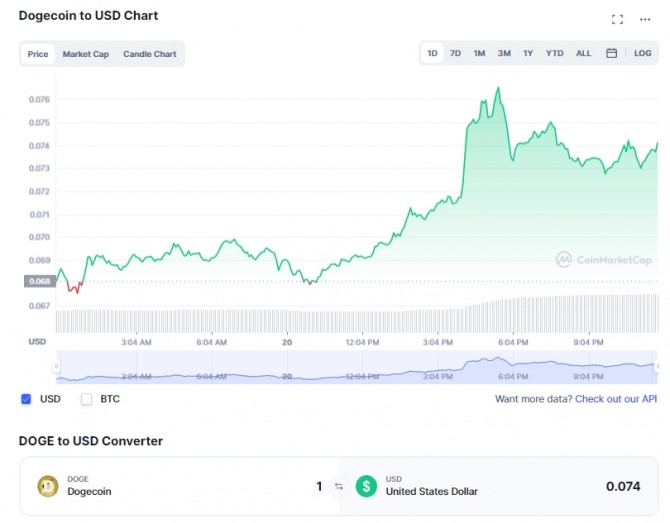Toggle the LOG scale button
670x523 pixels.
click(x=643, y=54)
